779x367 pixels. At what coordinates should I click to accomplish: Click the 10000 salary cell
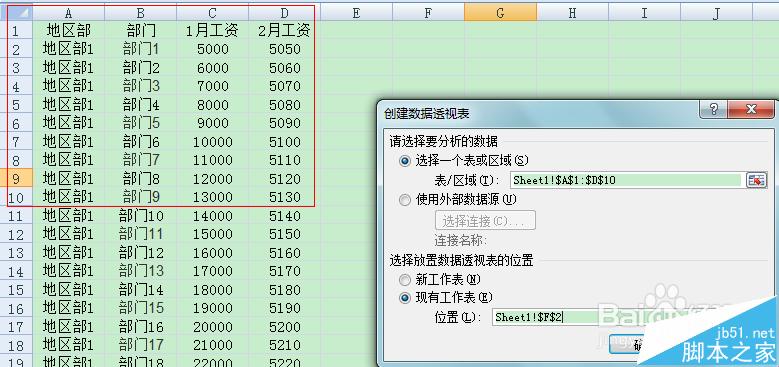tap(213, 142)
